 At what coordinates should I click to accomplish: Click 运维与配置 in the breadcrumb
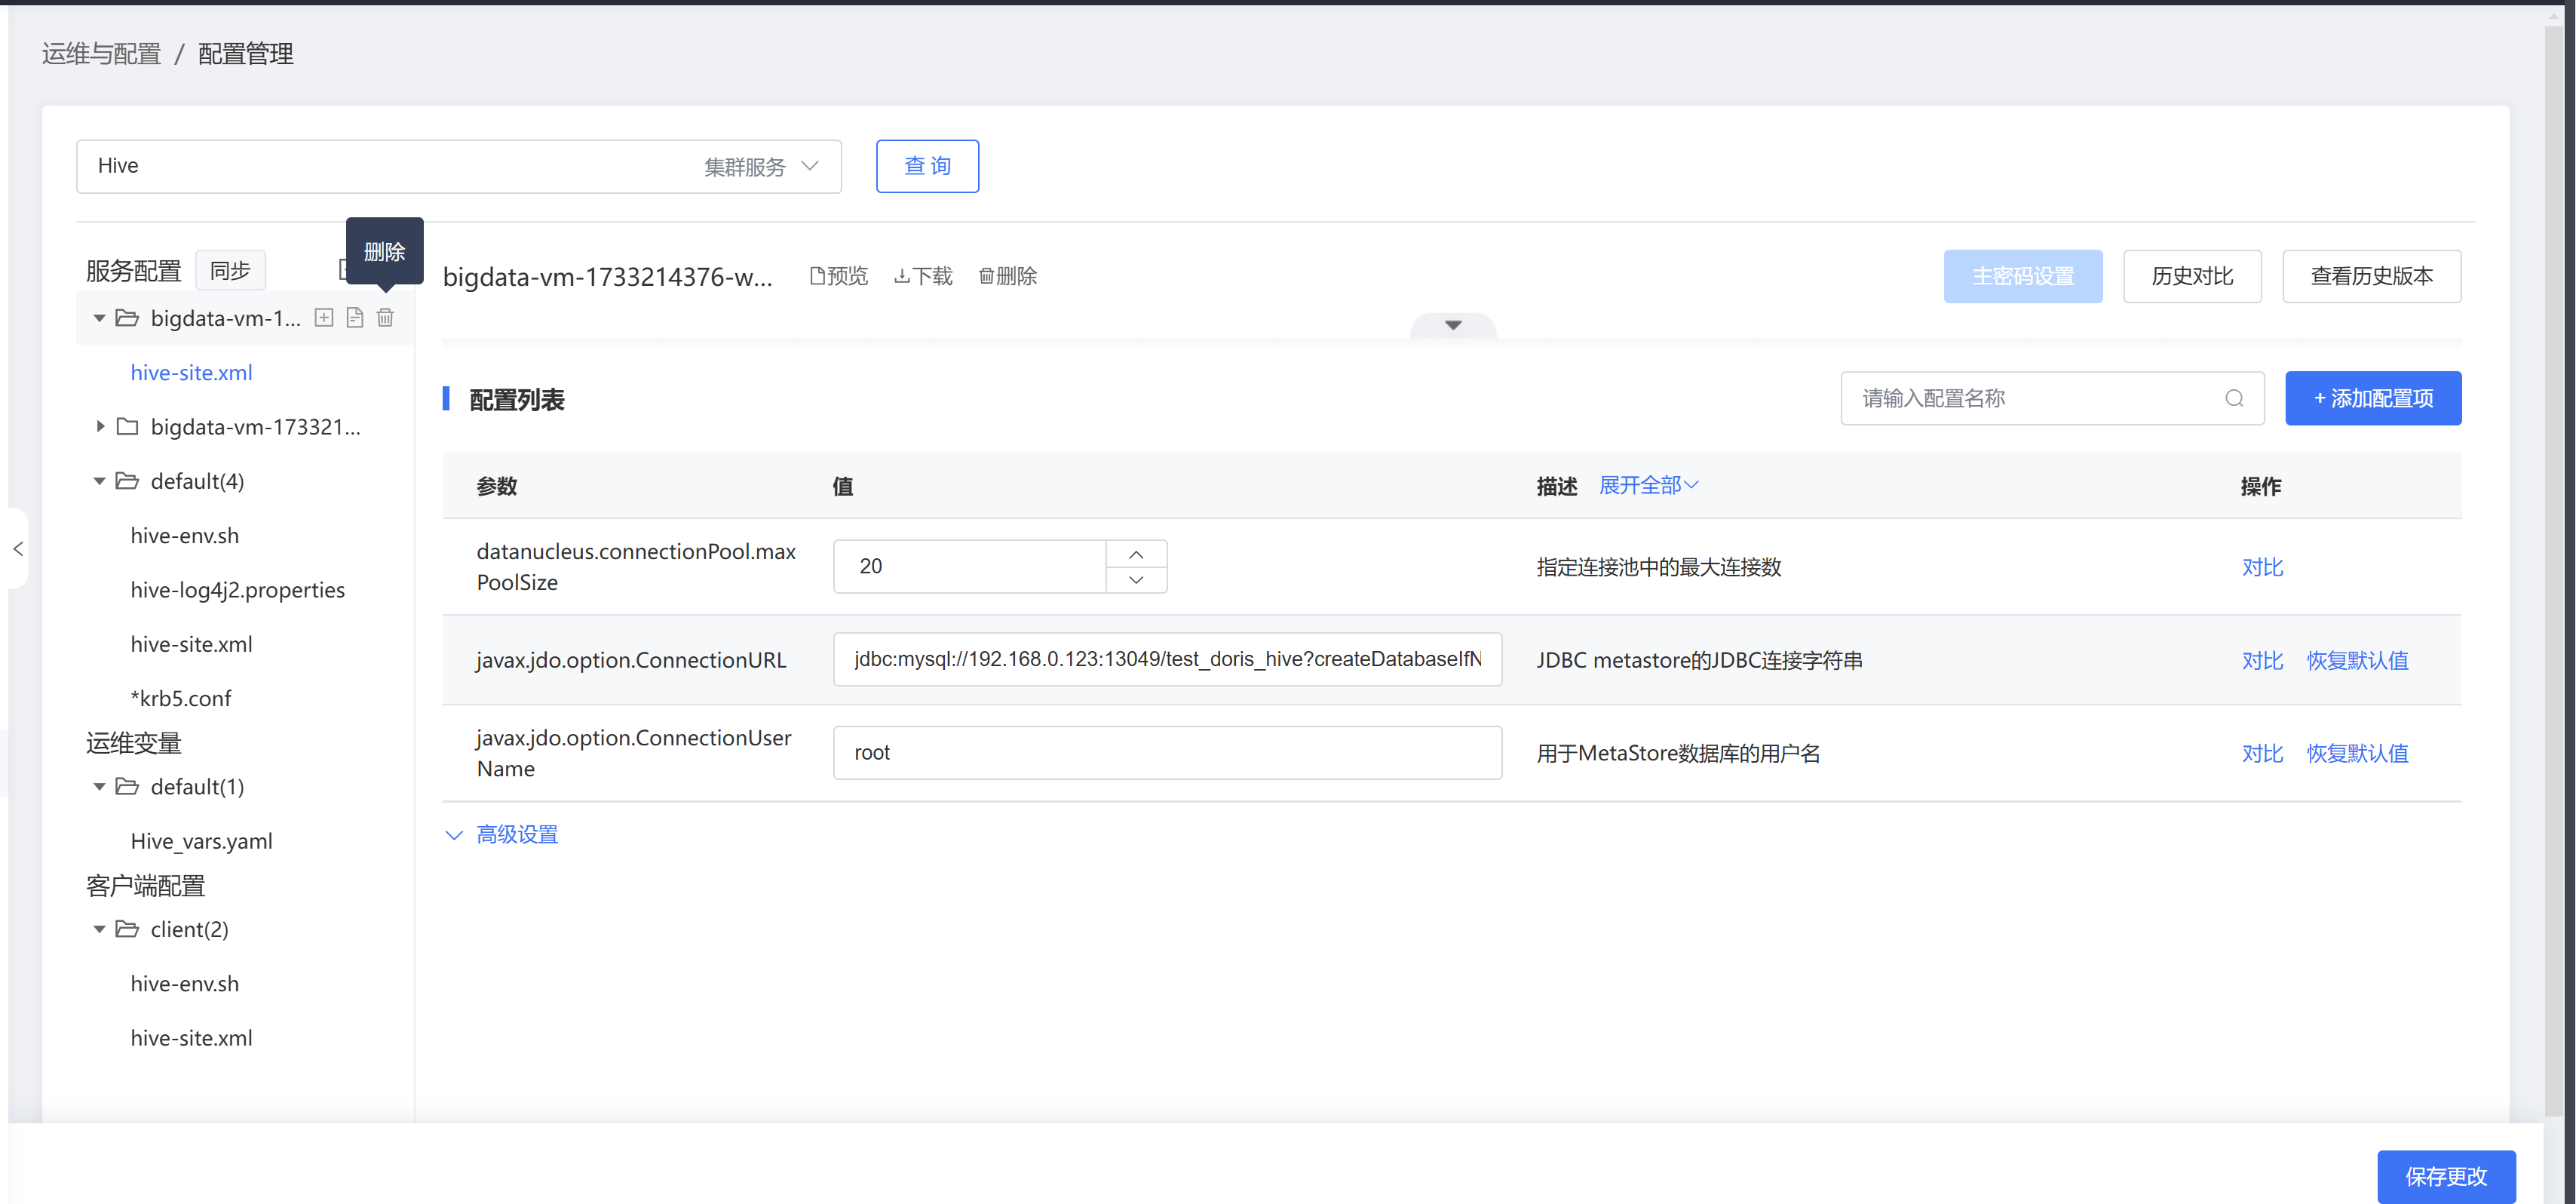click(x=101, y=54)
